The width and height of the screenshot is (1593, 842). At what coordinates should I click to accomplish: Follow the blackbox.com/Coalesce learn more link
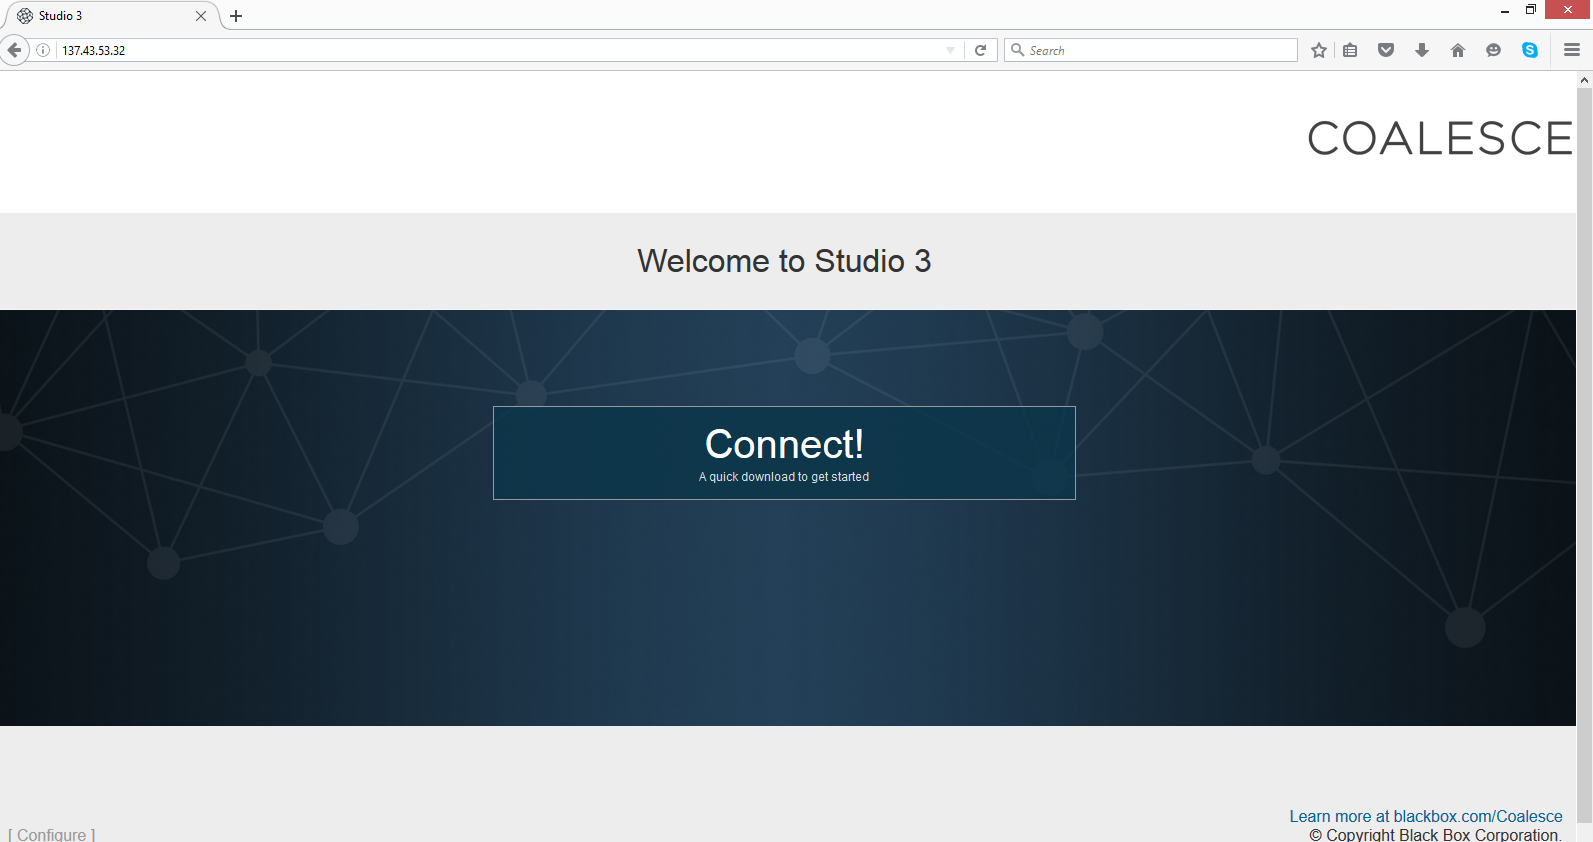point(1426,816)
